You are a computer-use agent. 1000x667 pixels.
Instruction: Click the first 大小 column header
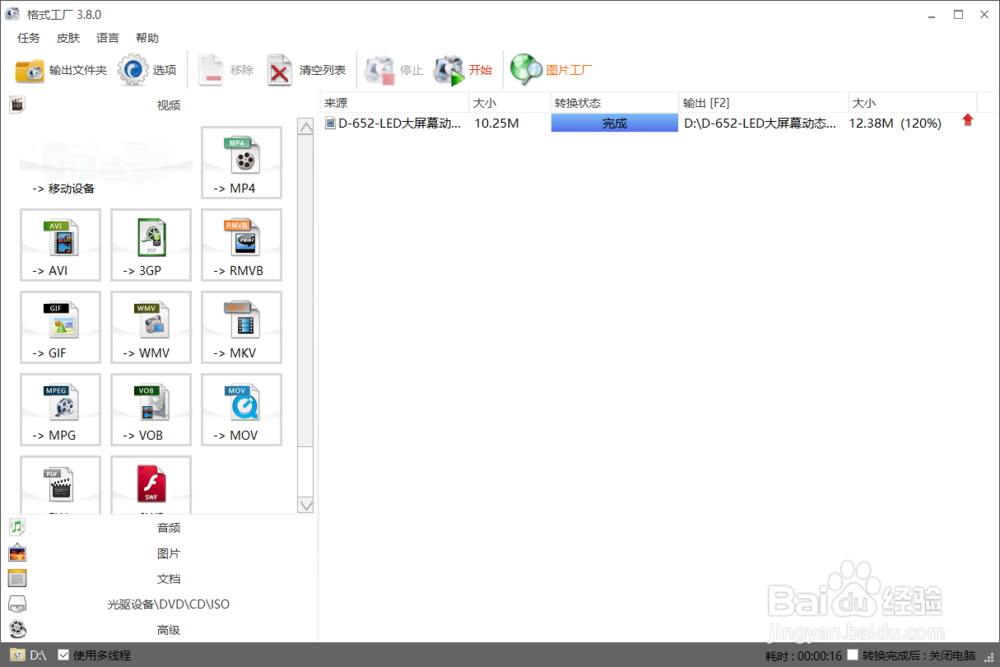(x=510, y=103)
